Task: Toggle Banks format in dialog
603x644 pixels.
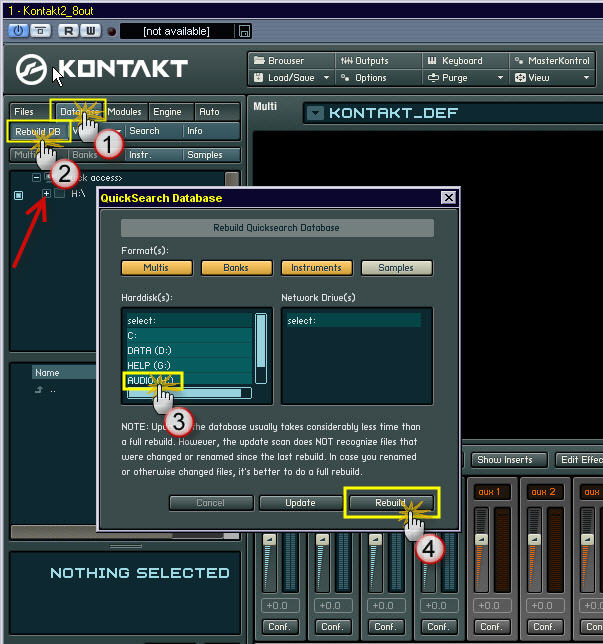Action: click(236, 268)
